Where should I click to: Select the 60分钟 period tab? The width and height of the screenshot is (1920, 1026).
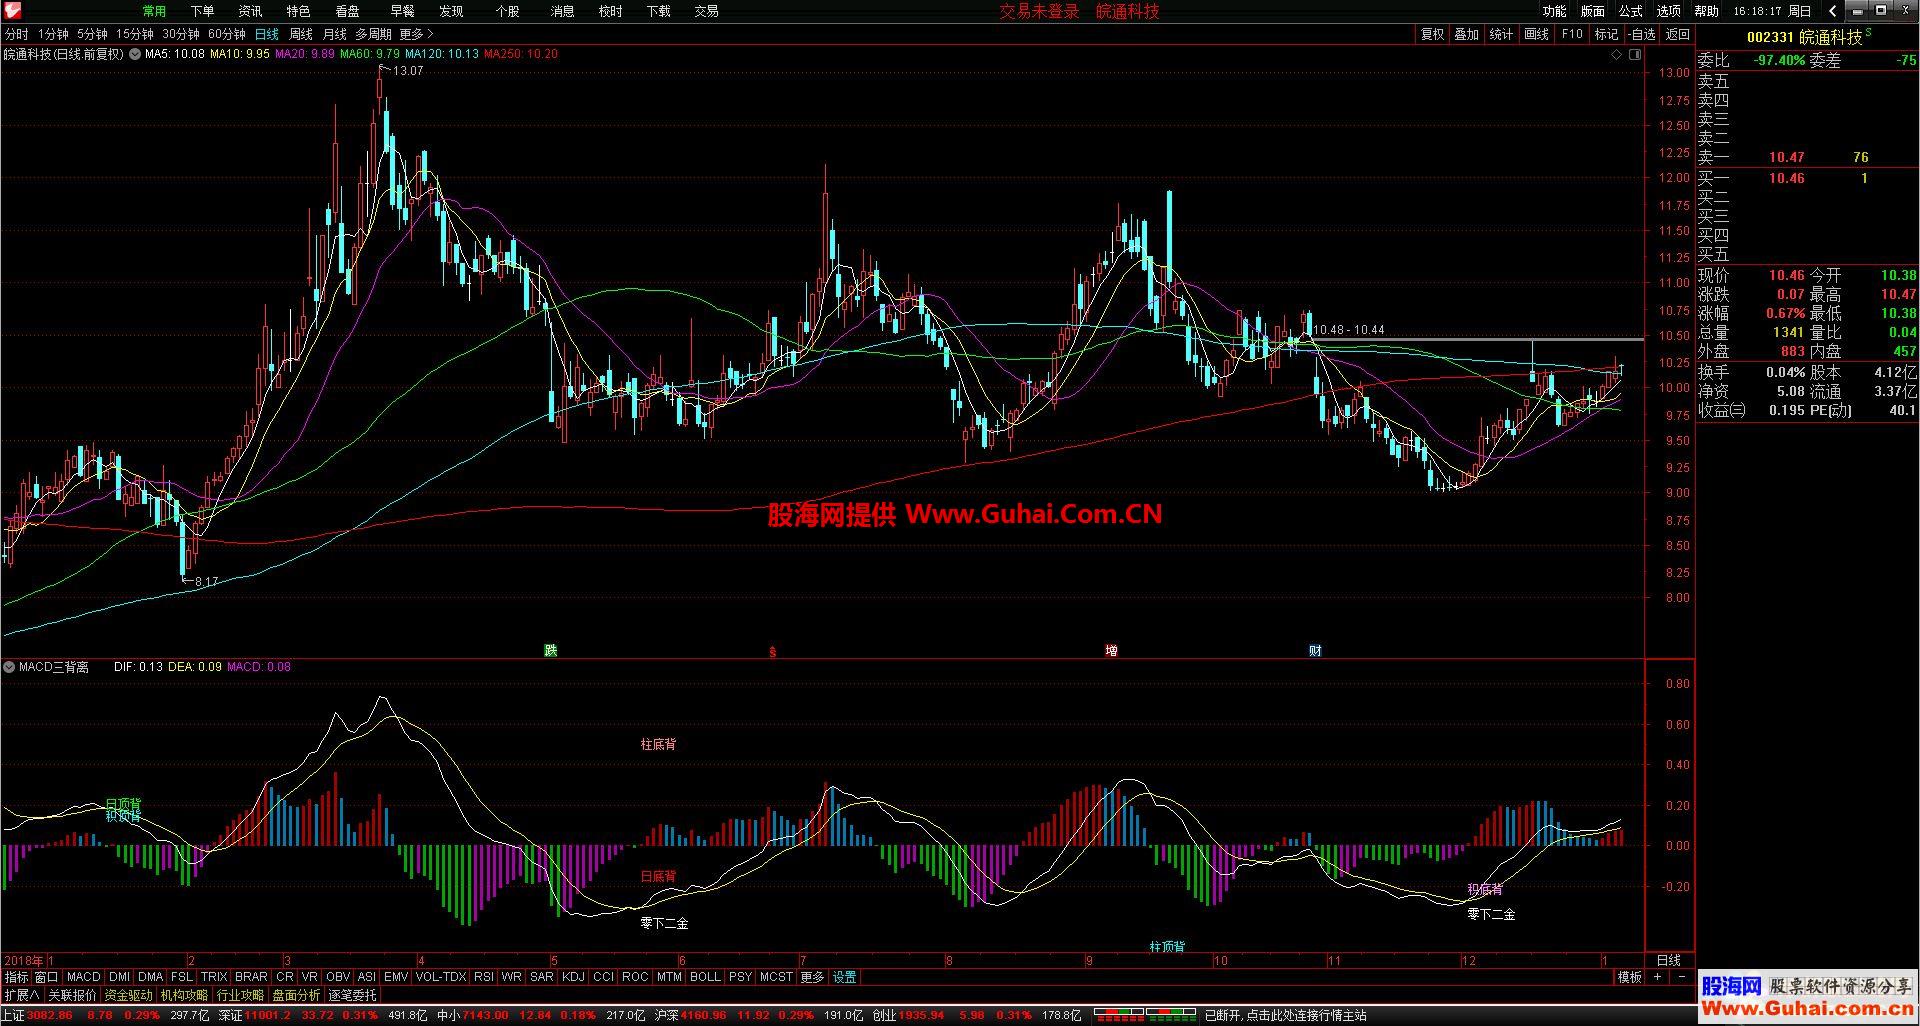pyautogui.click(x=227, y=34)
